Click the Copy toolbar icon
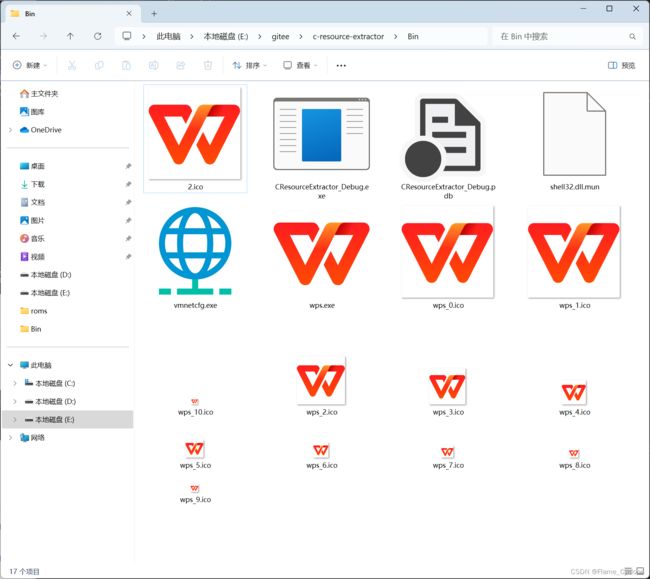This screenshot has width=650, height=579. point(99,65)
